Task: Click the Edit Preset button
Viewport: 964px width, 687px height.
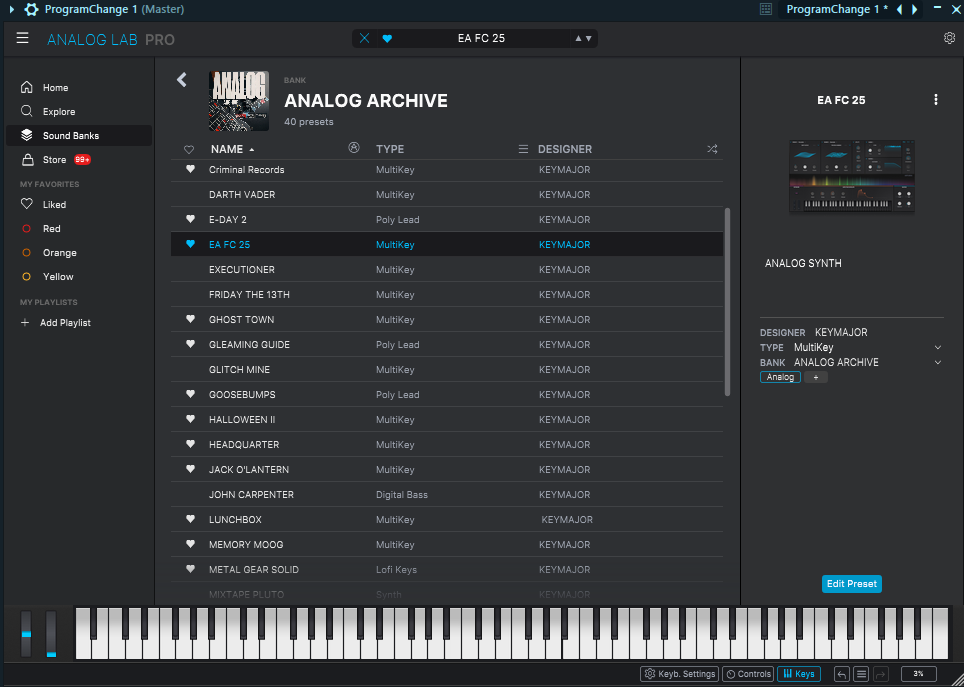Action: tap(851, 584)
